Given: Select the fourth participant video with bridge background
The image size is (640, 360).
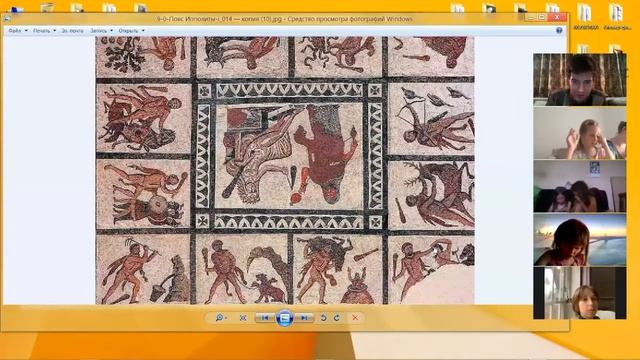Looking at the screenshot, I should (x=580, y=240).
